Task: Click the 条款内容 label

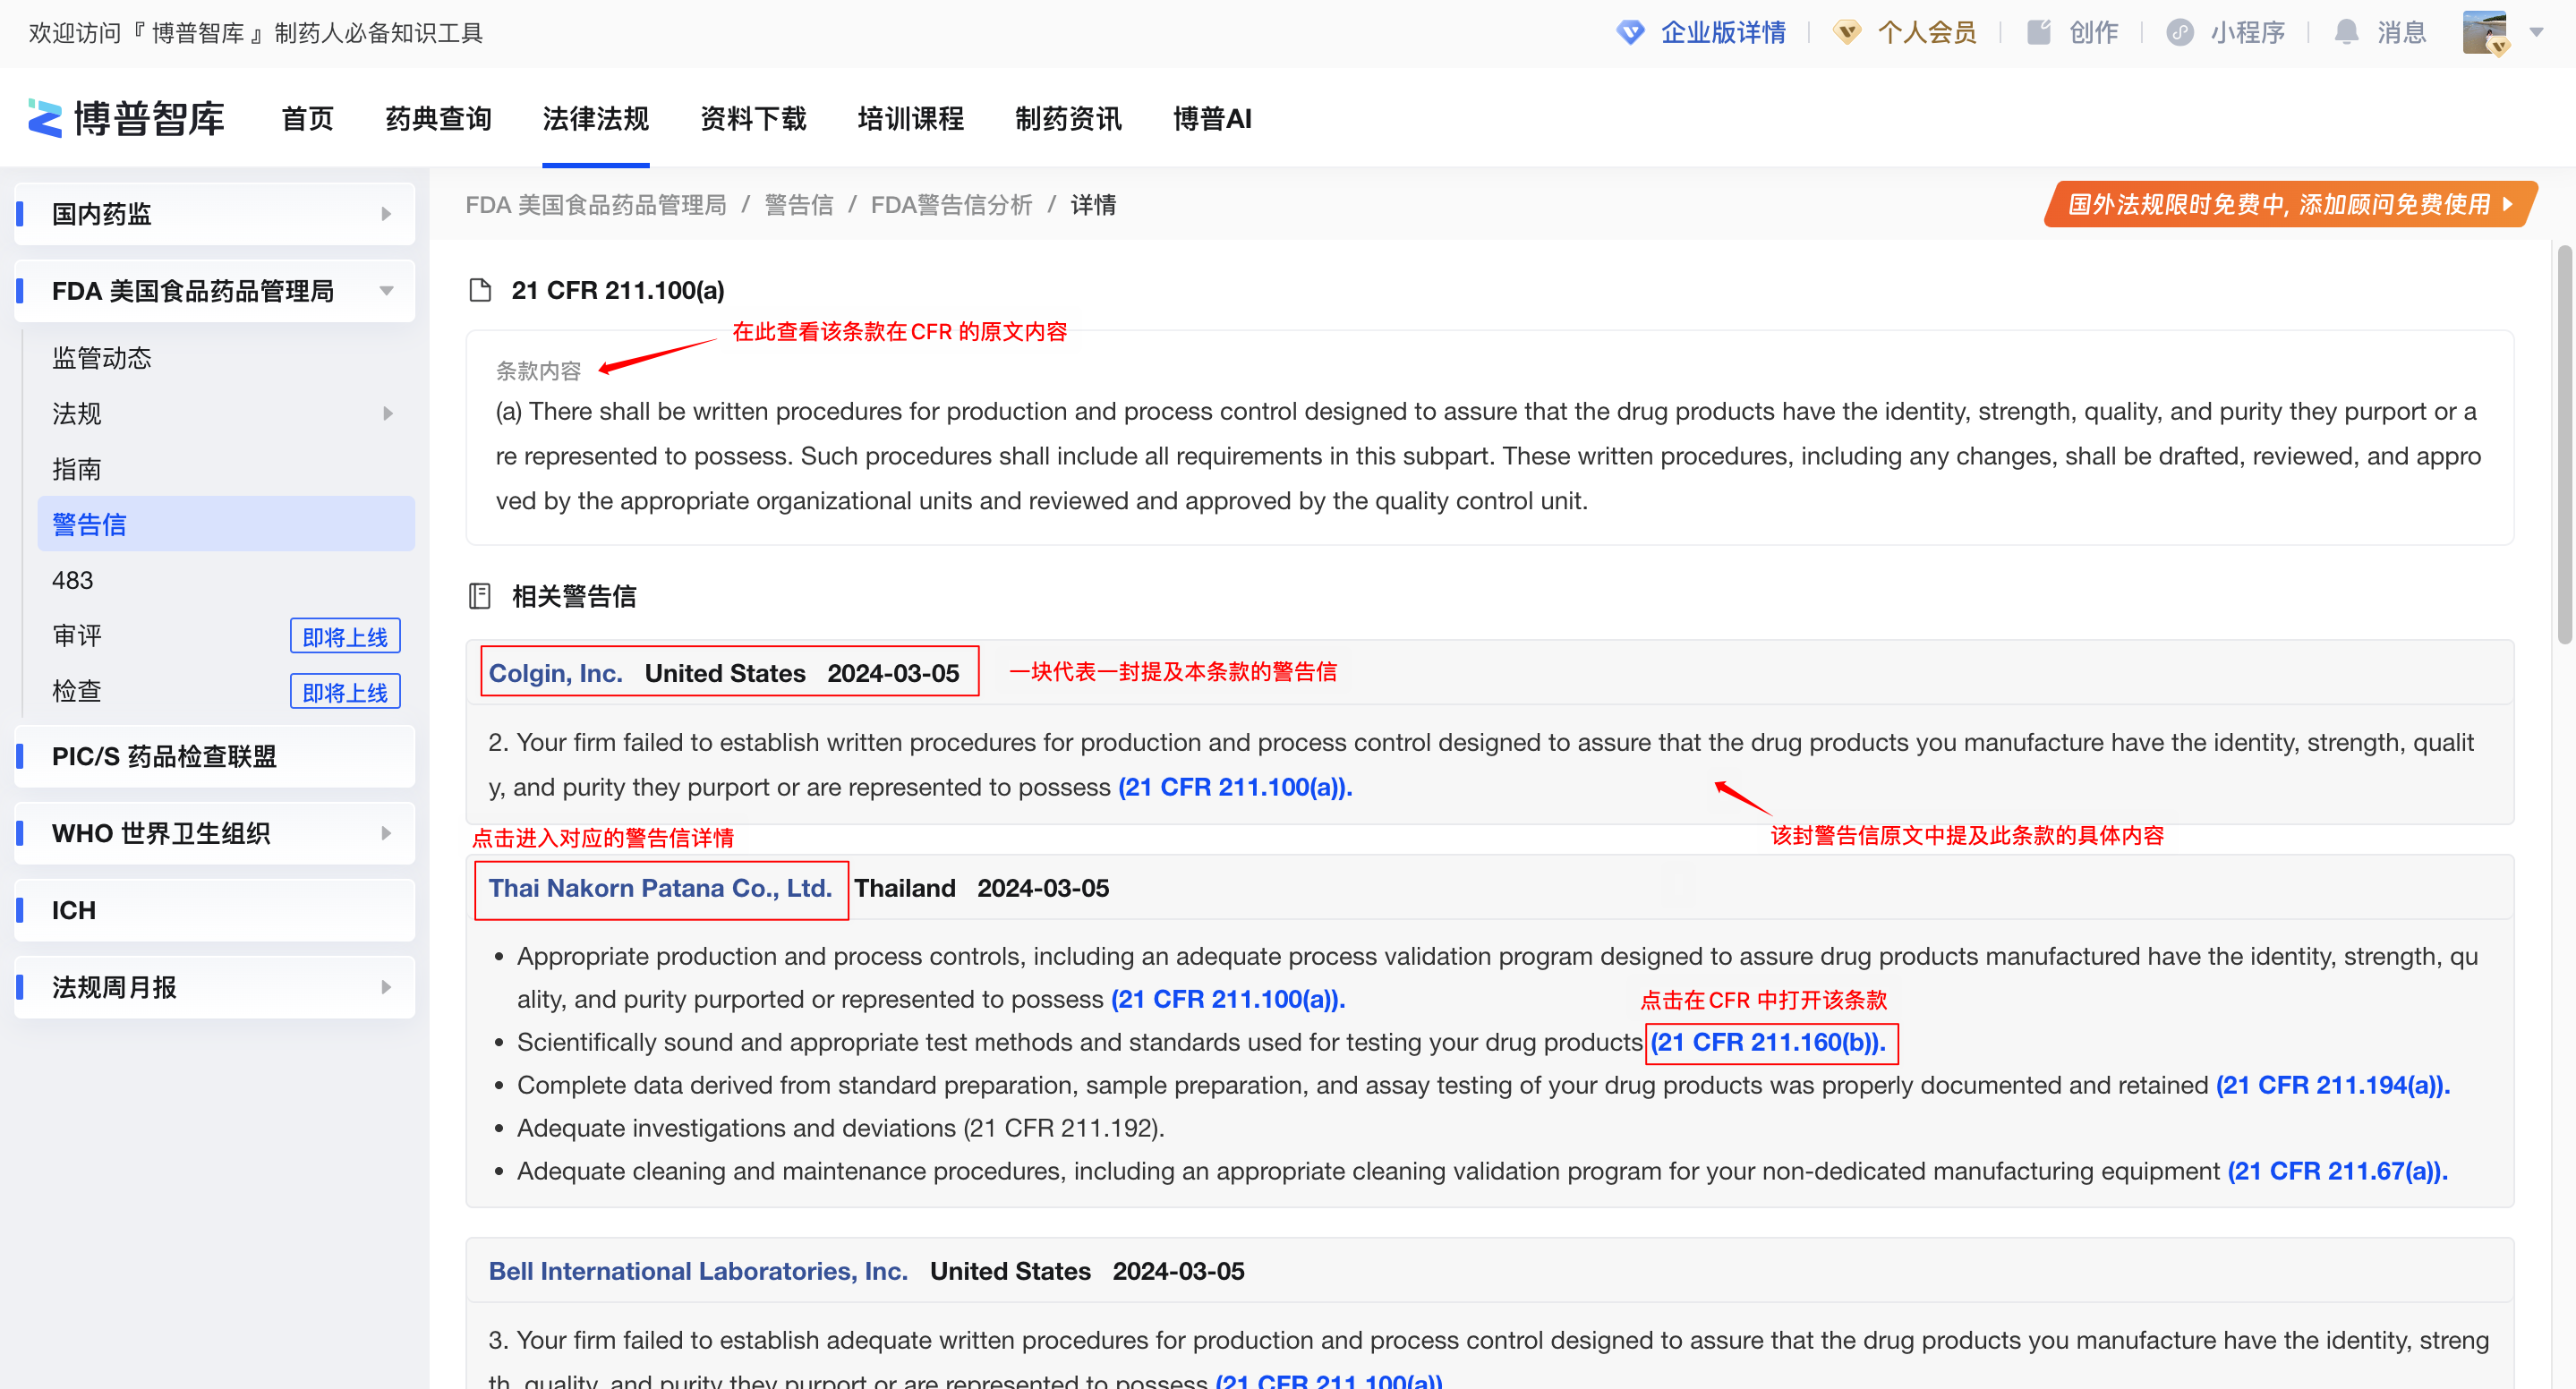Action: click(538, 371)
